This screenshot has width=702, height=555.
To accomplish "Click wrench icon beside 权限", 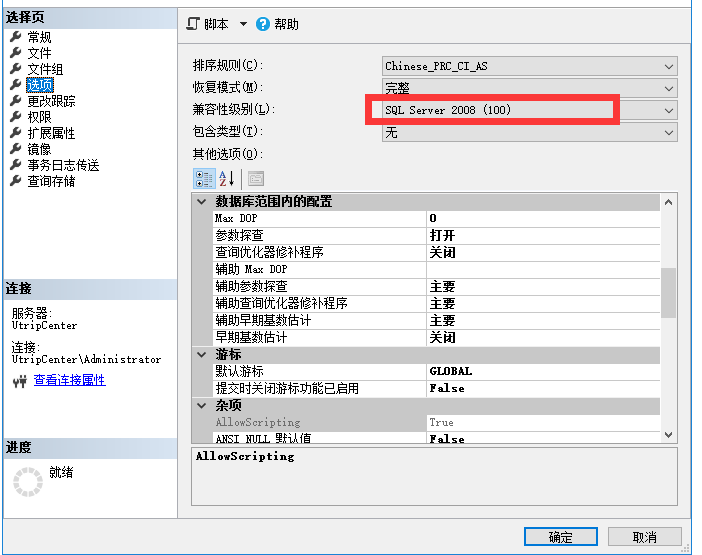I will [x=16, y=117].
